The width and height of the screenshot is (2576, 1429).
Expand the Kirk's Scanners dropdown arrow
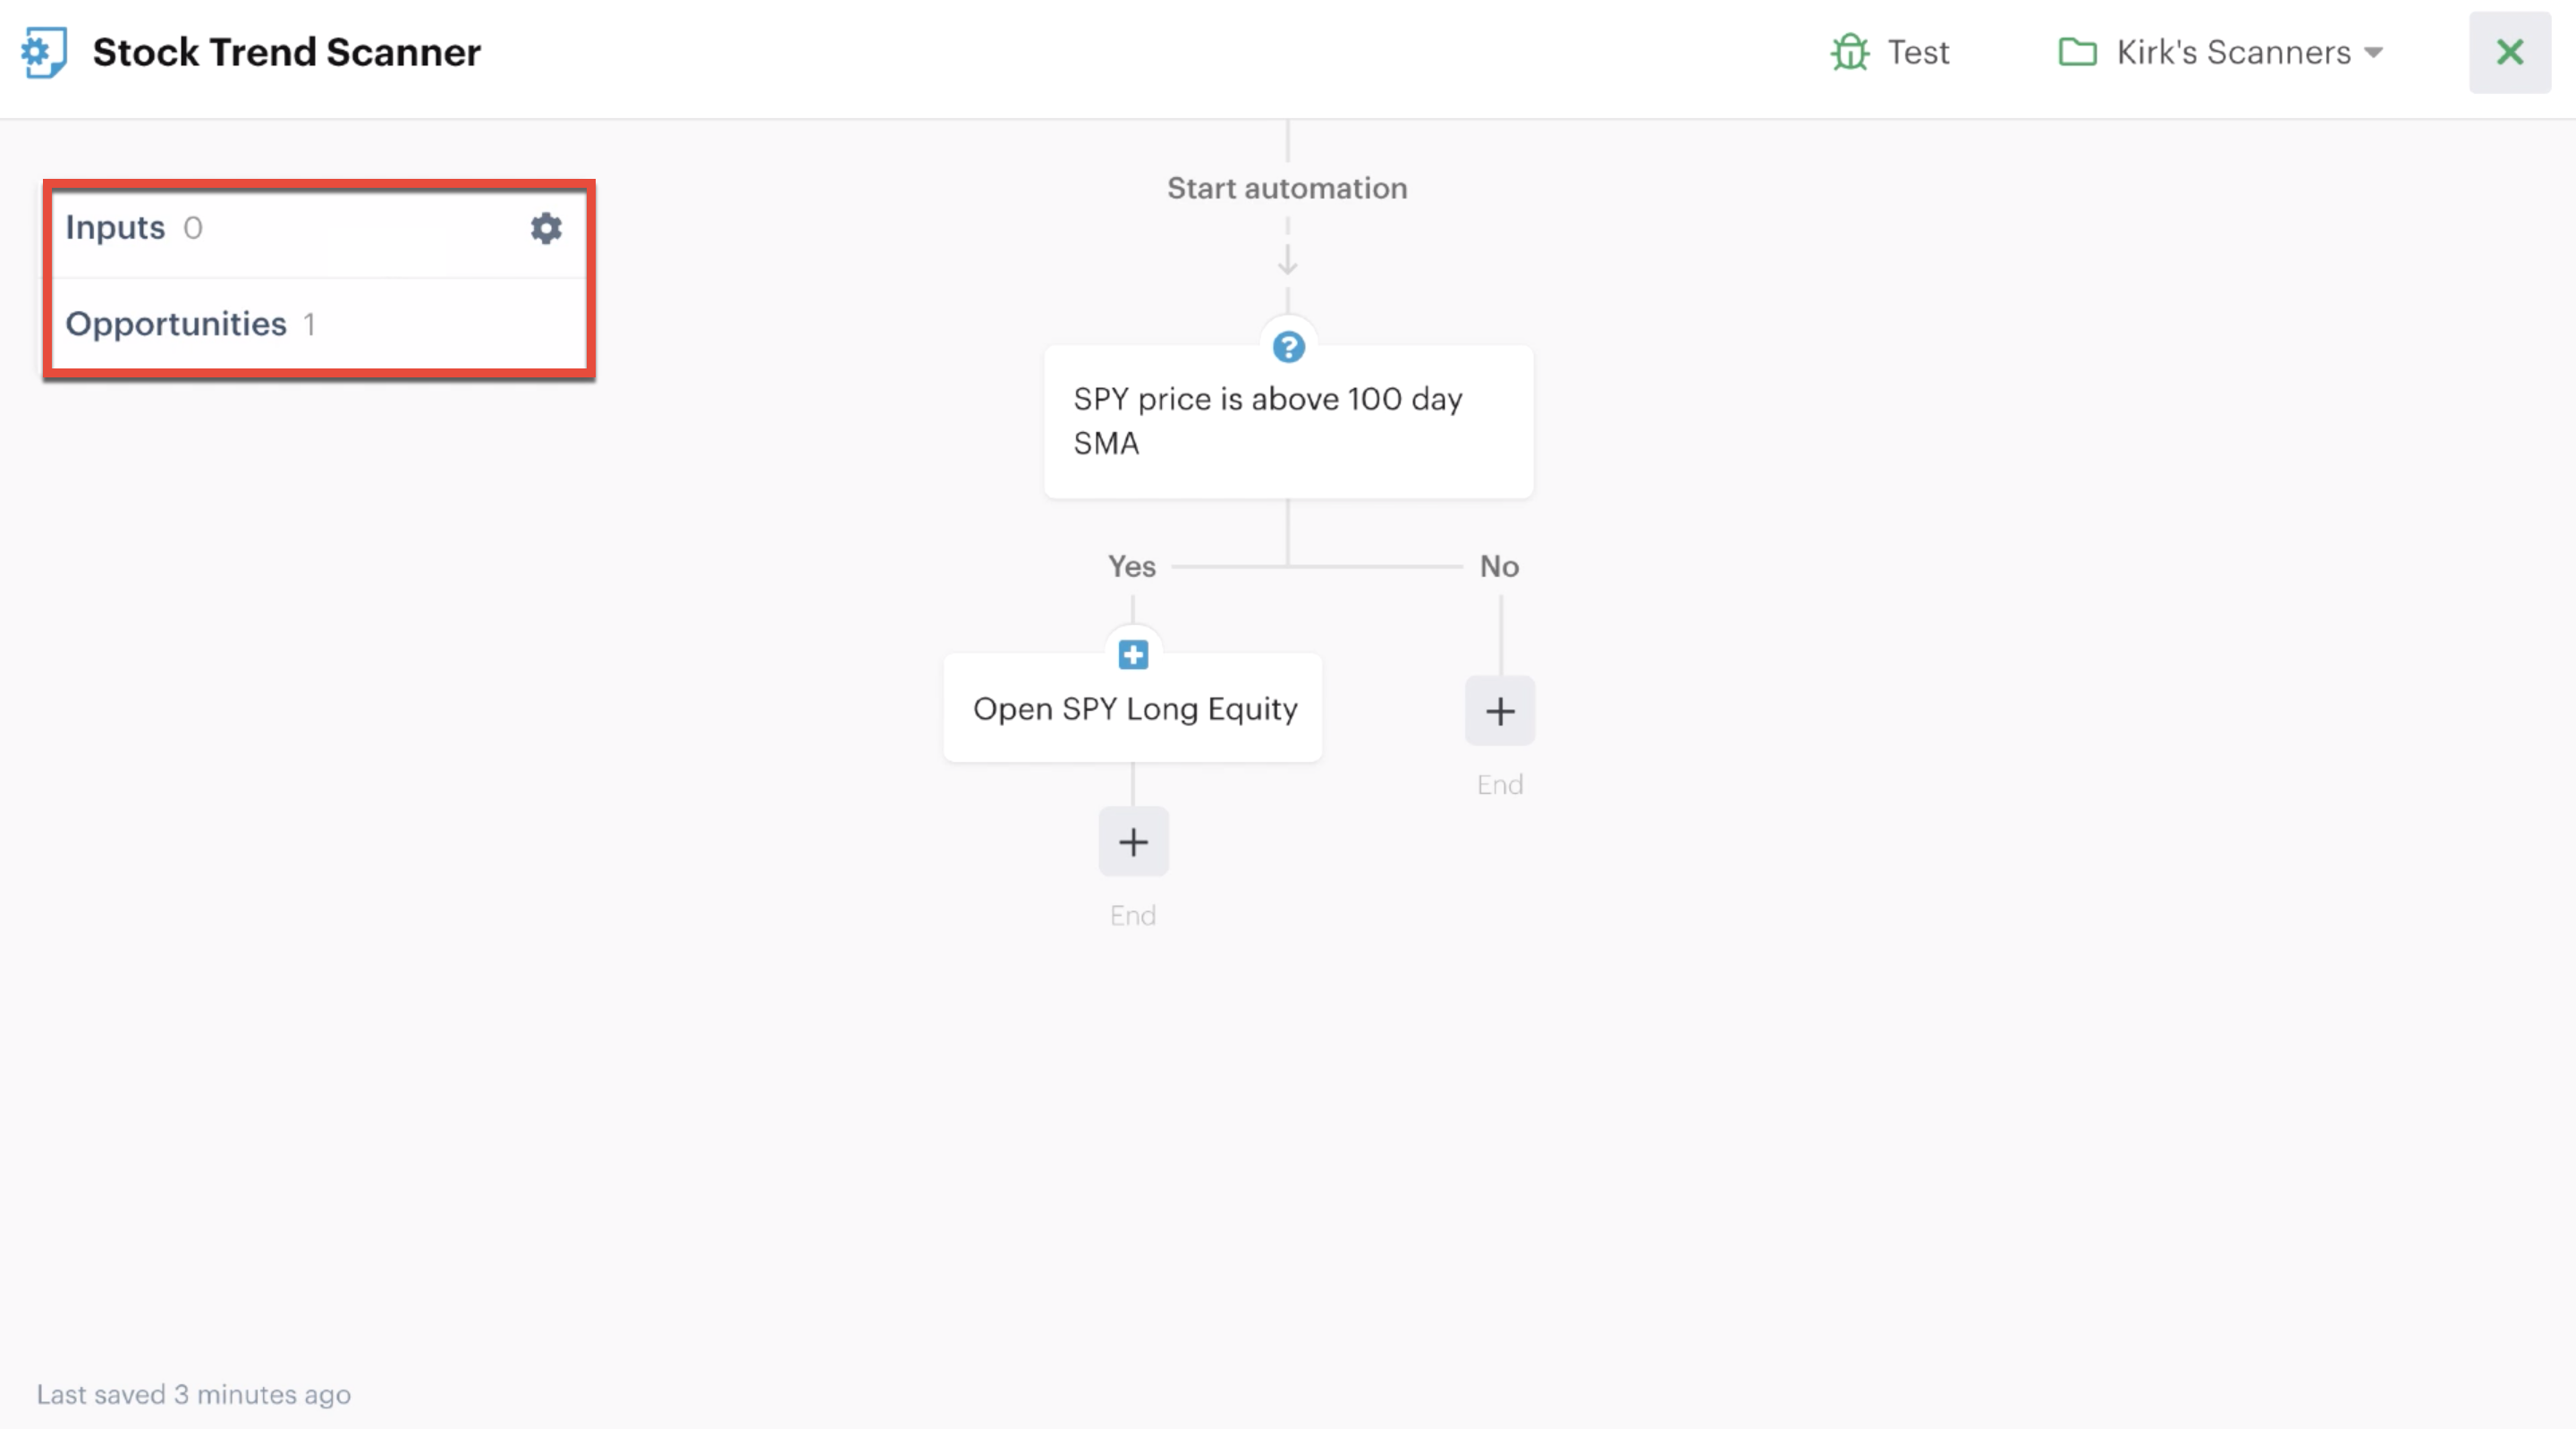2373,52
